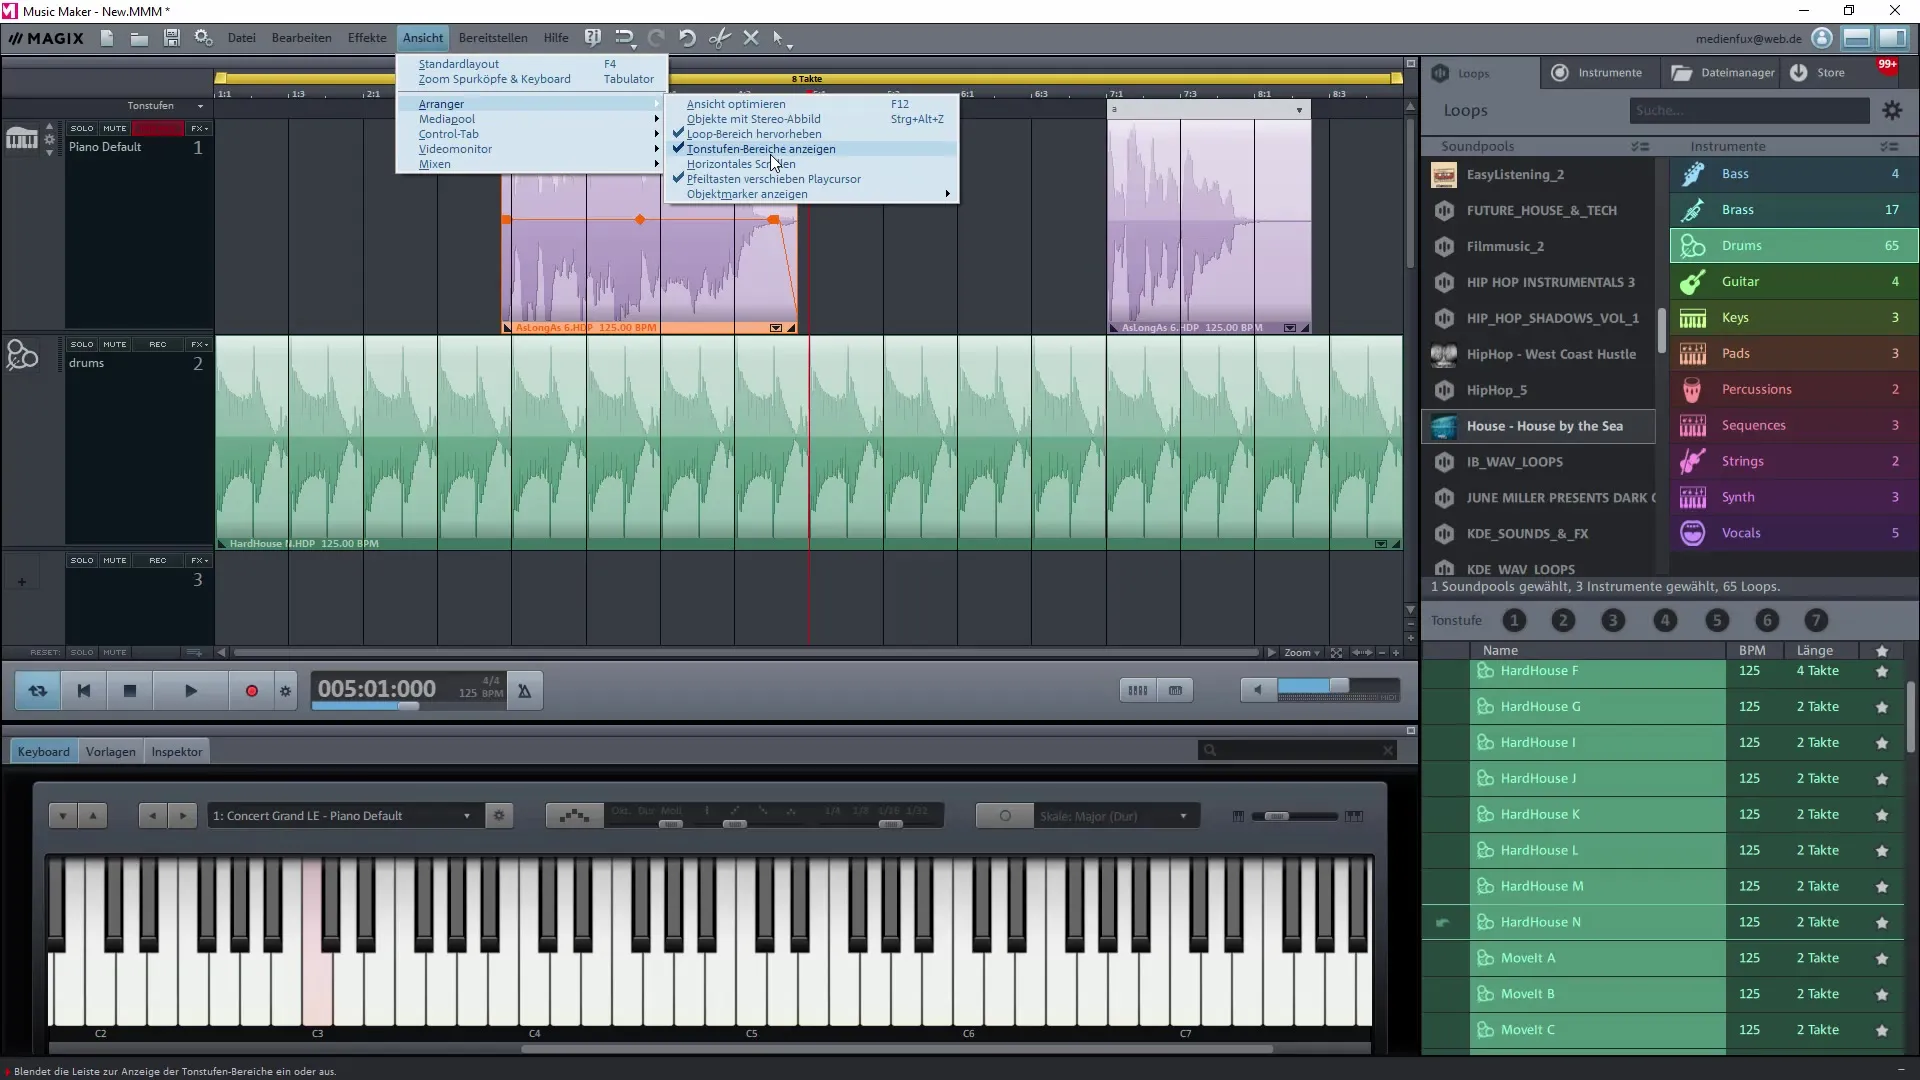1920x1080 pixels.
Task: Solo the Piano Default track
Action: 82,128
